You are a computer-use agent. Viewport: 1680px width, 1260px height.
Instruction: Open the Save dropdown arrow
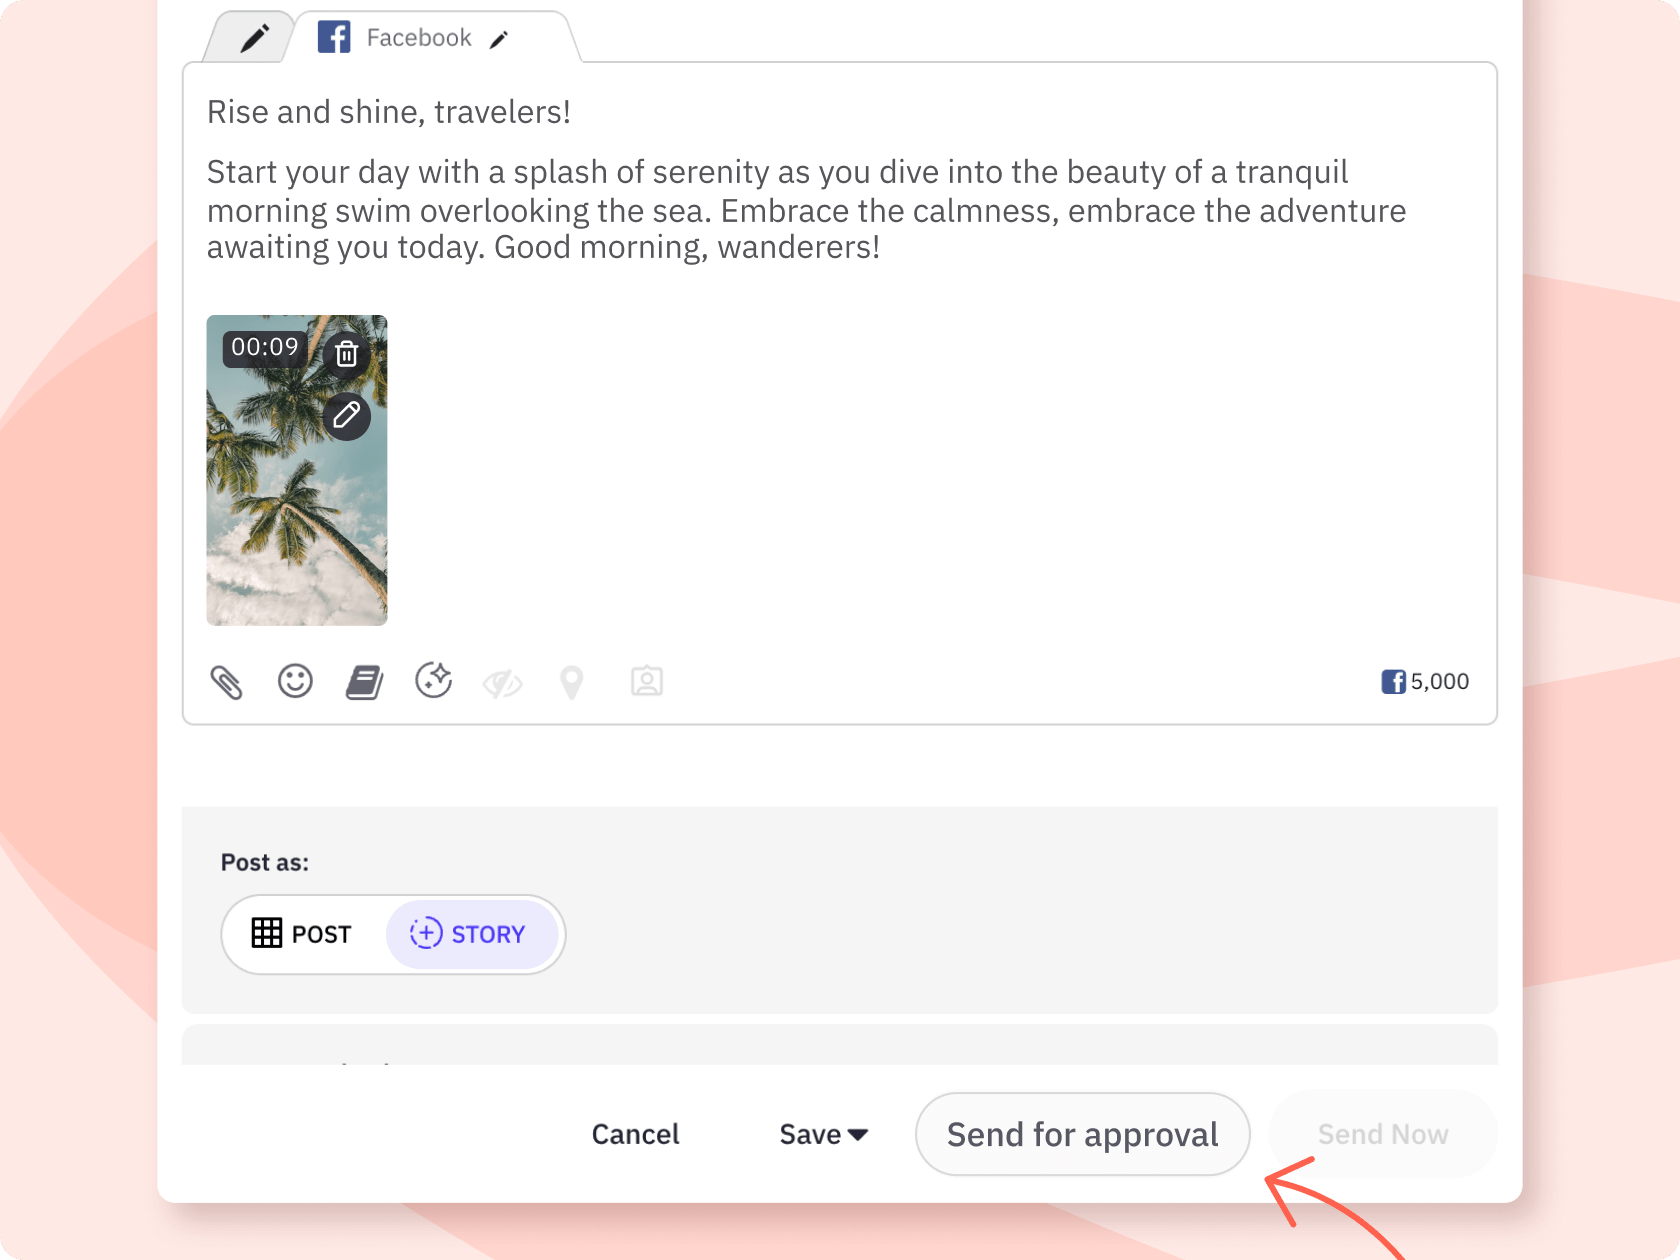click(x=856, y=1135)
